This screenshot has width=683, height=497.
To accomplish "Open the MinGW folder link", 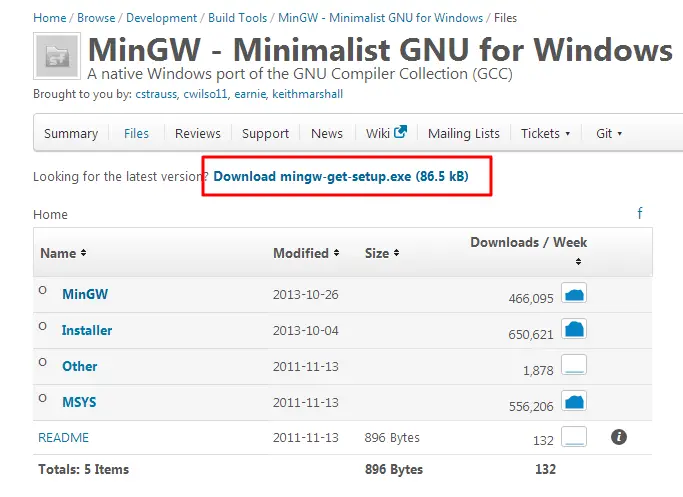I will 85,294.
